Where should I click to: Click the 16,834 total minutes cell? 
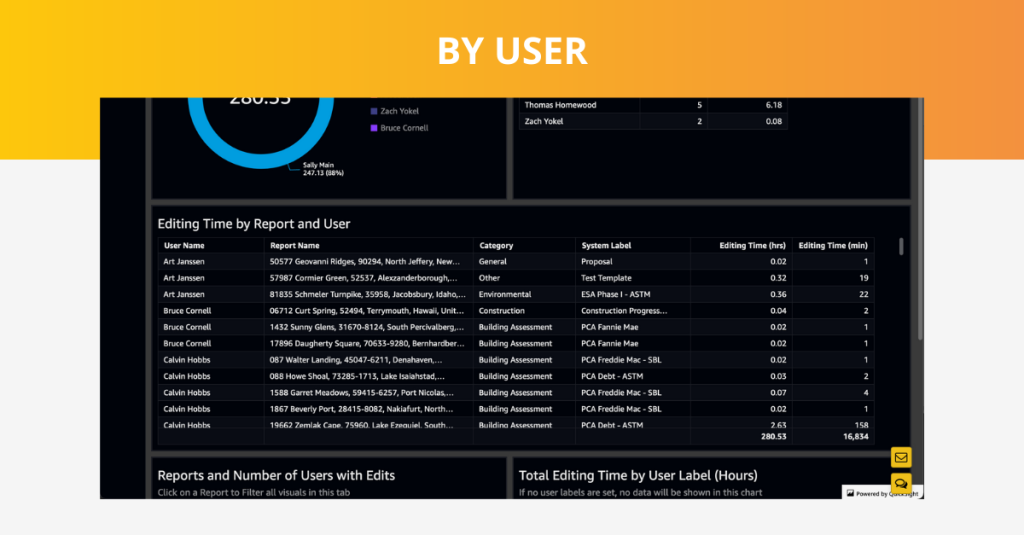point(856,436)
